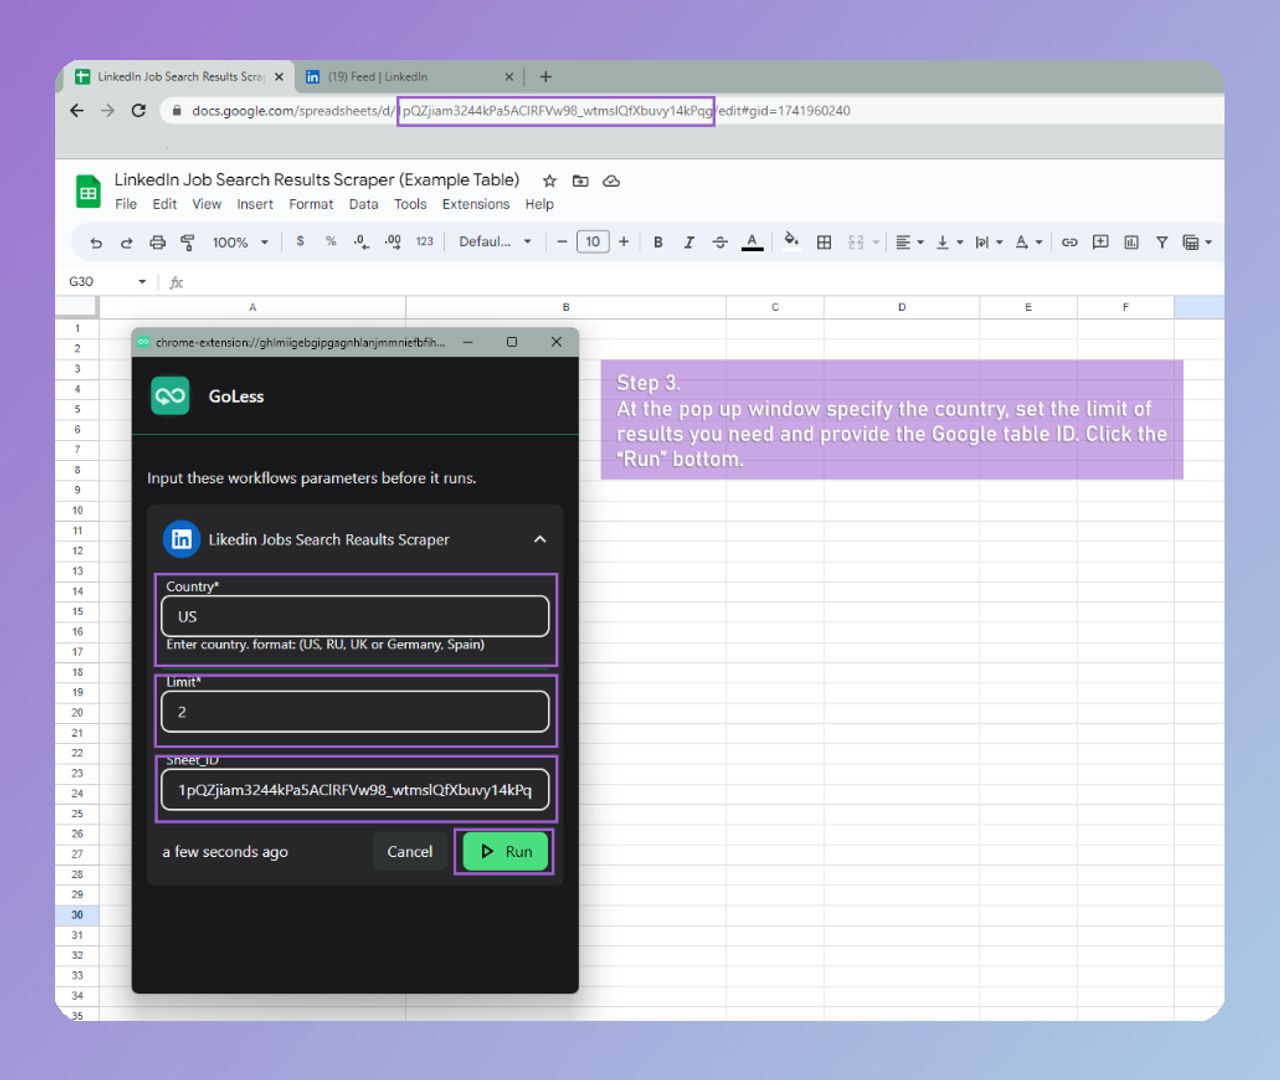Open horizontal align dropdown
Image resolution: width=1280 pixels, height=1080 pixels.
pos(909,242)
